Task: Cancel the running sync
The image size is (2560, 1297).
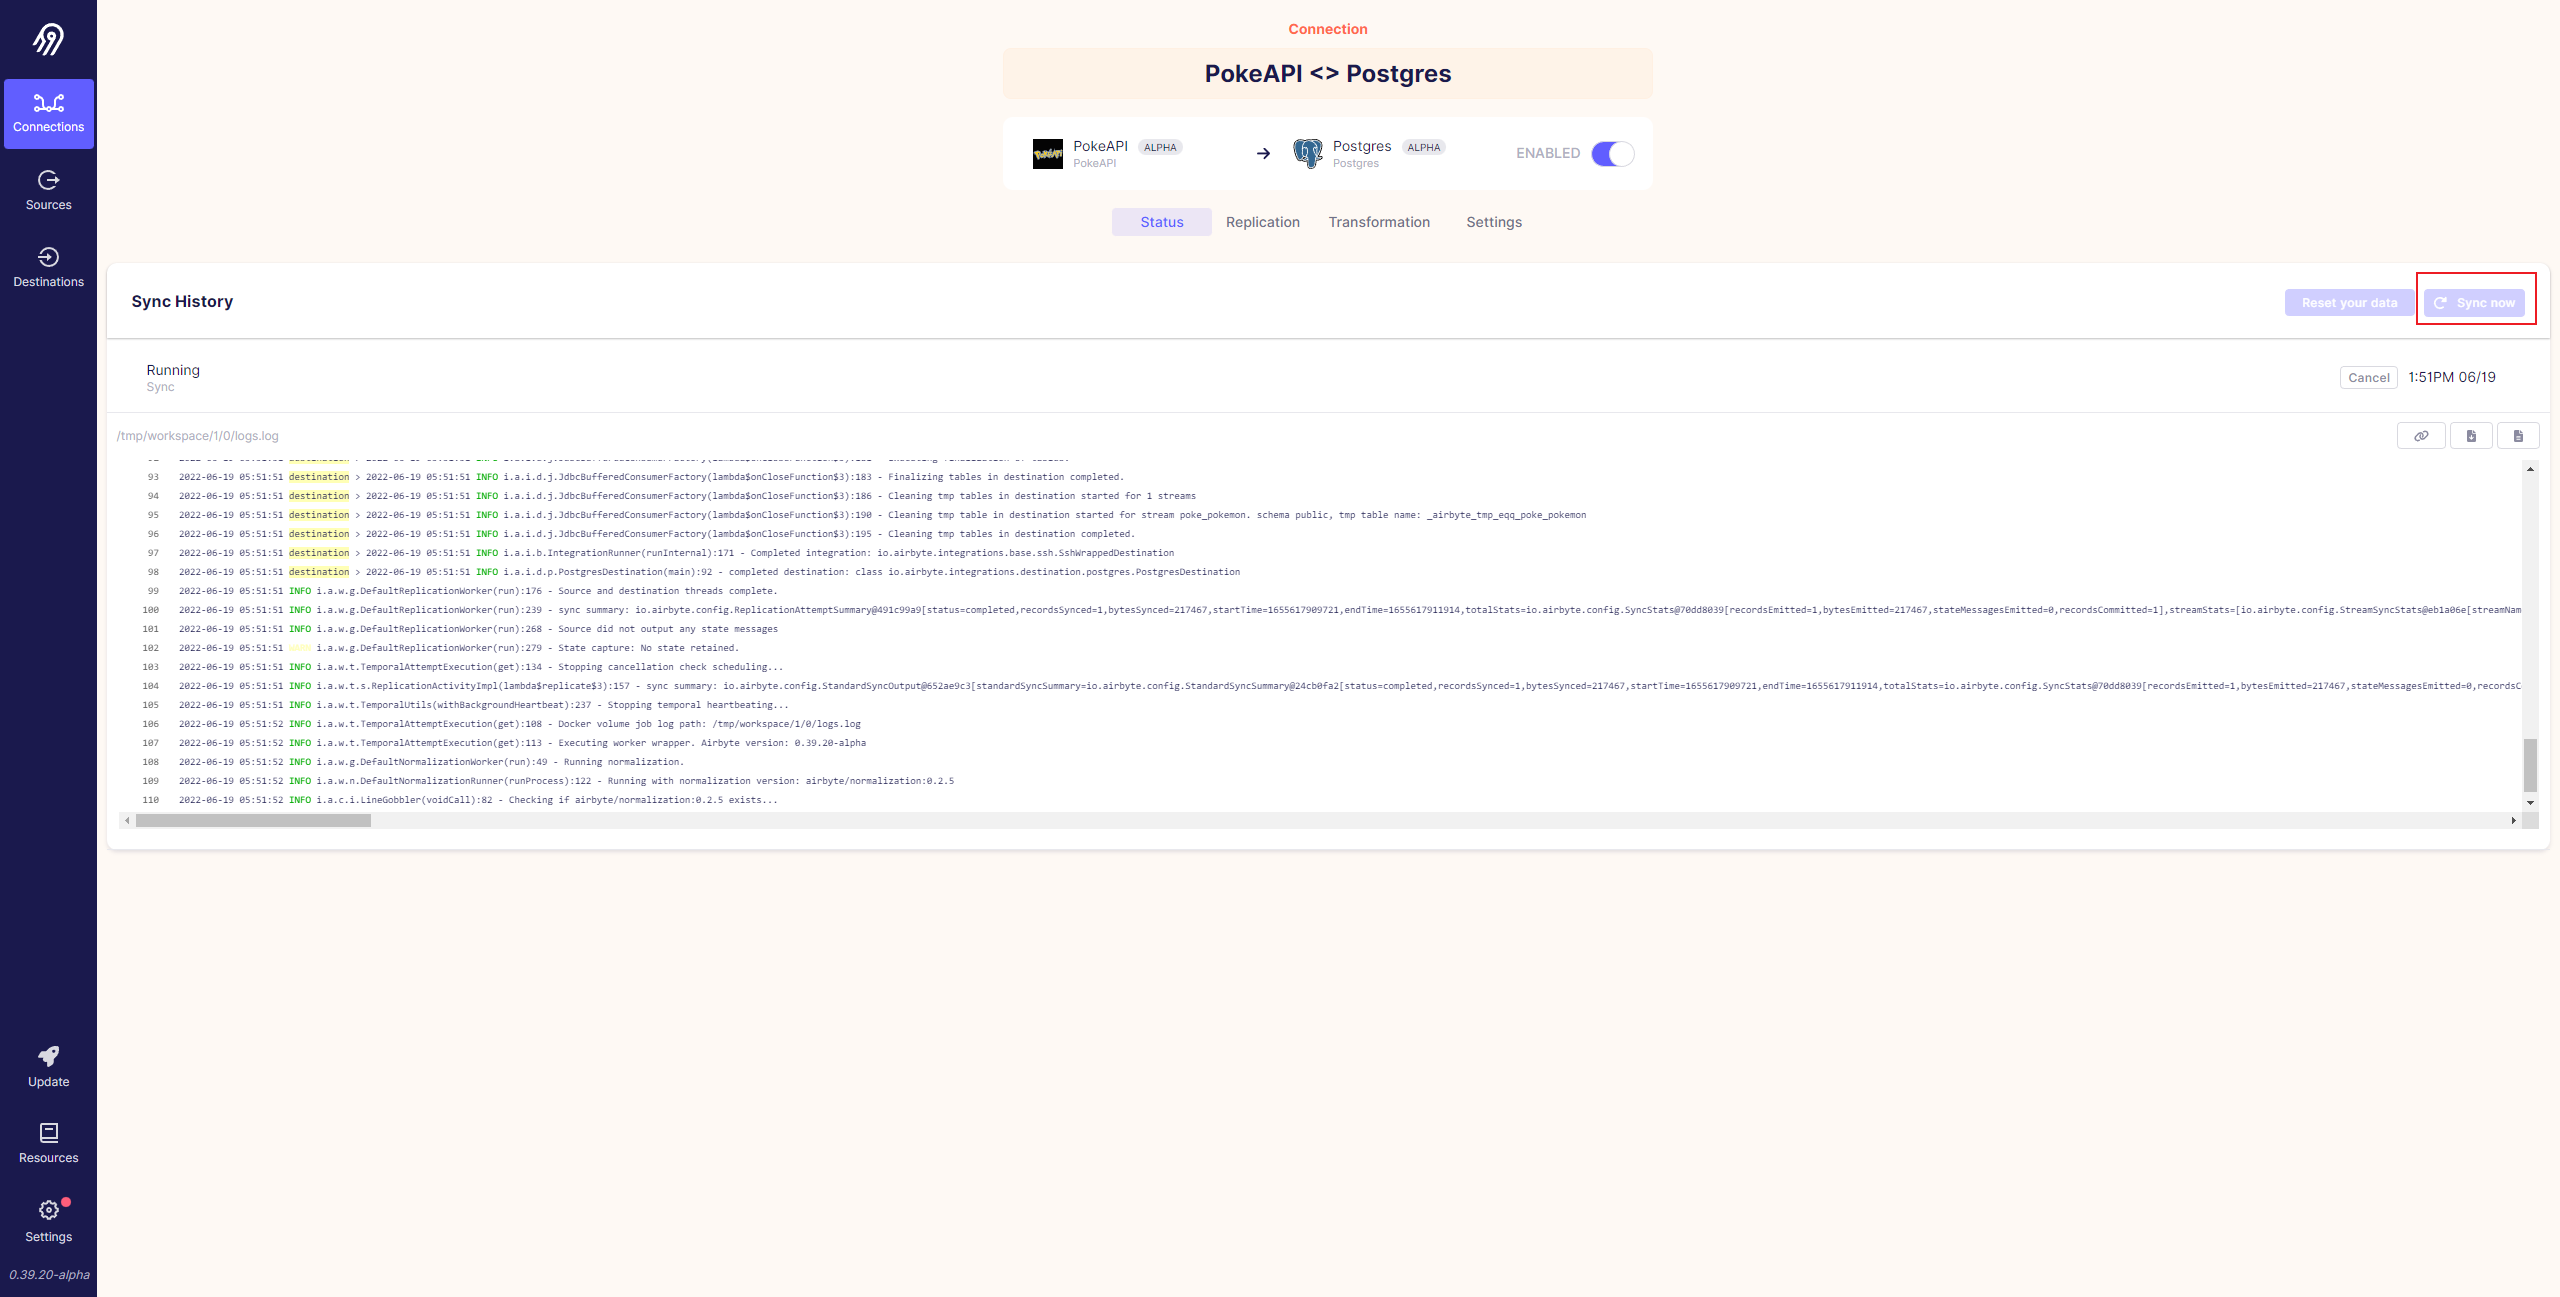Action: point(2368,378)
